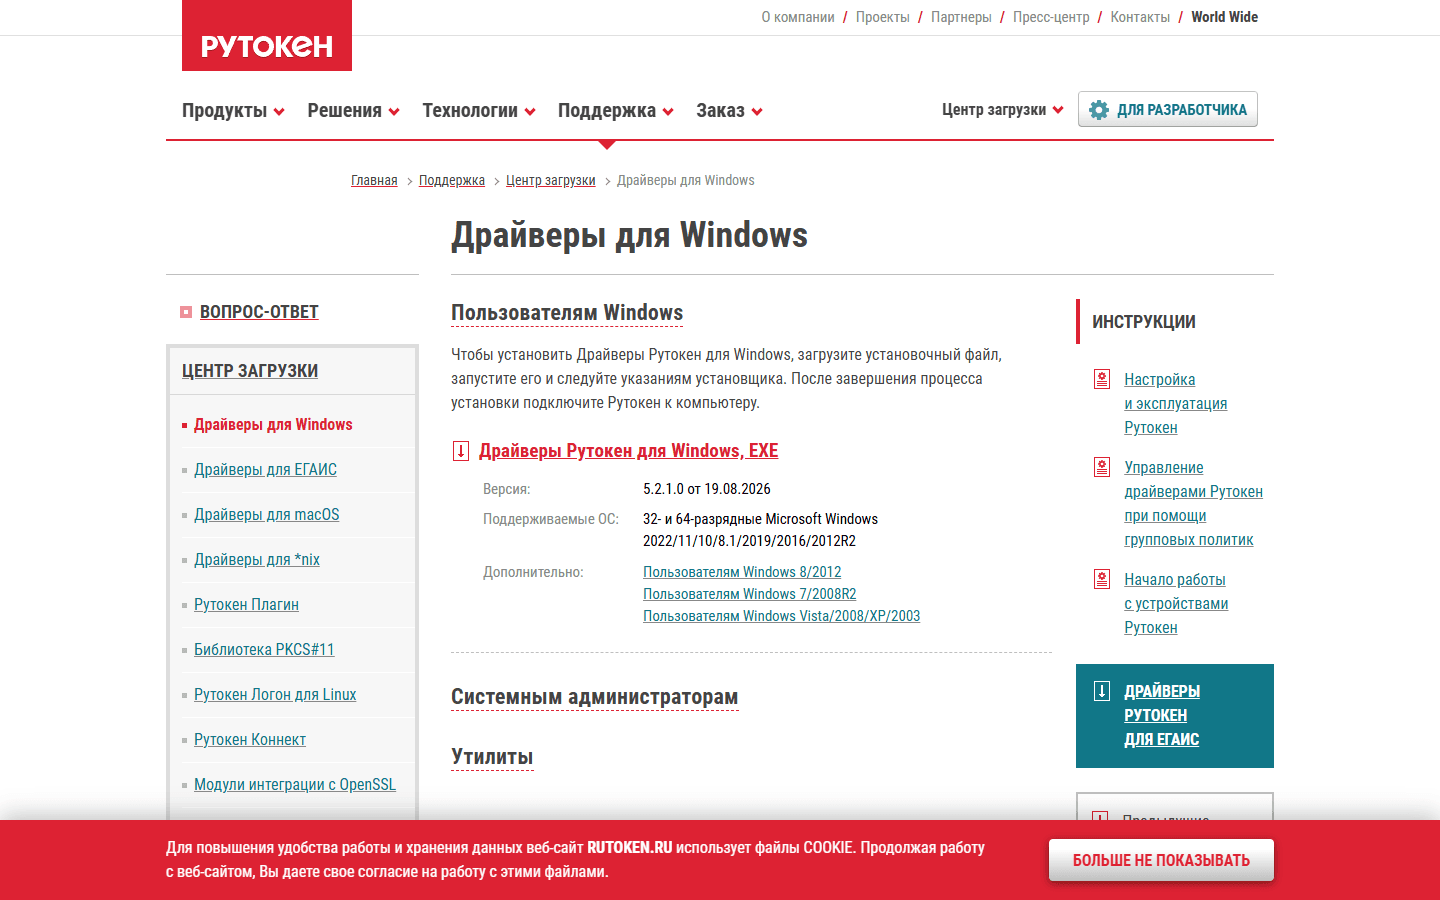The width and height of the screenshot is (1440, 900).
Task: Expand the Поддержка menu
Action: 616,111
